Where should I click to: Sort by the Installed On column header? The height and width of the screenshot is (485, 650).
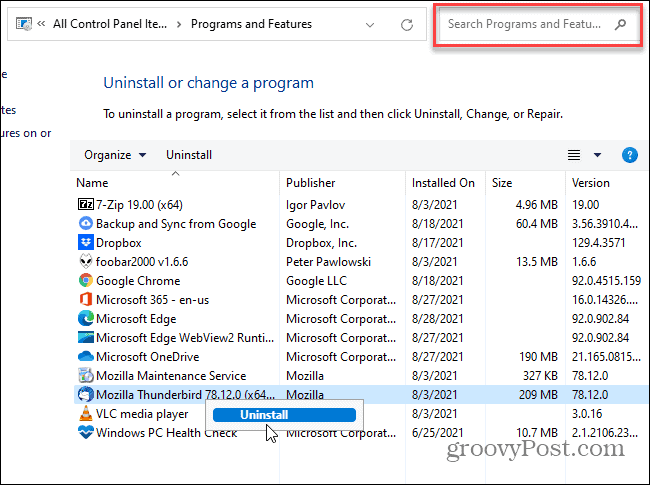pos(443,183)
